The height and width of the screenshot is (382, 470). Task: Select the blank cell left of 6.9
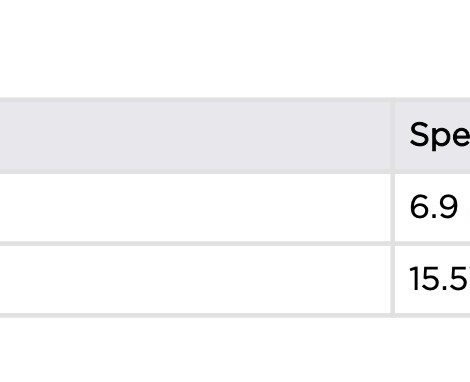(195, 207)
